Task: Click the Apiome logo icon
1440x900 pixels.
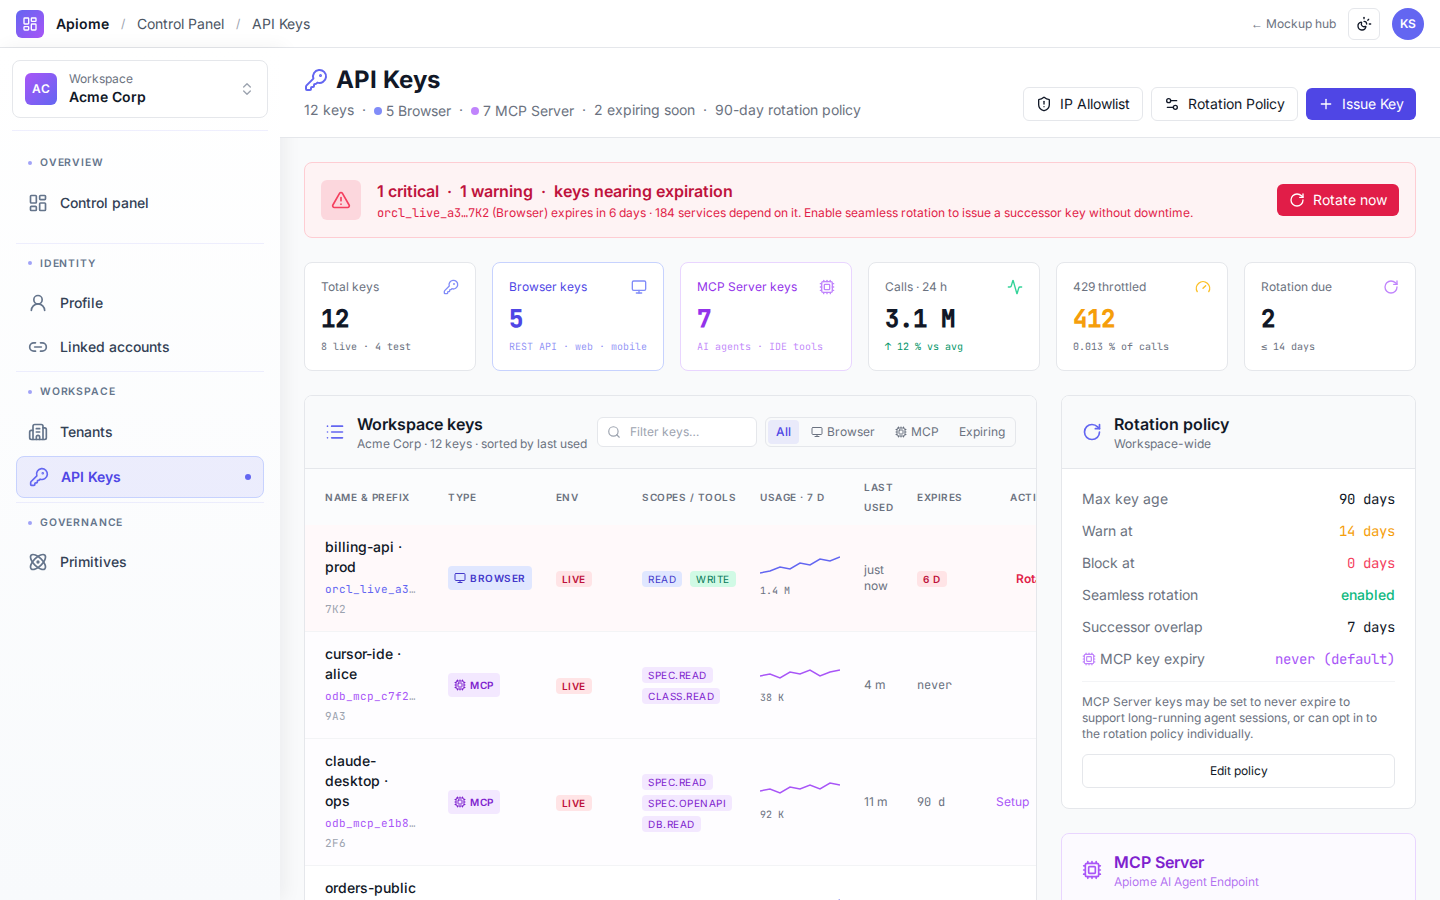Action: pyautogui.click(x=30, y=24)
